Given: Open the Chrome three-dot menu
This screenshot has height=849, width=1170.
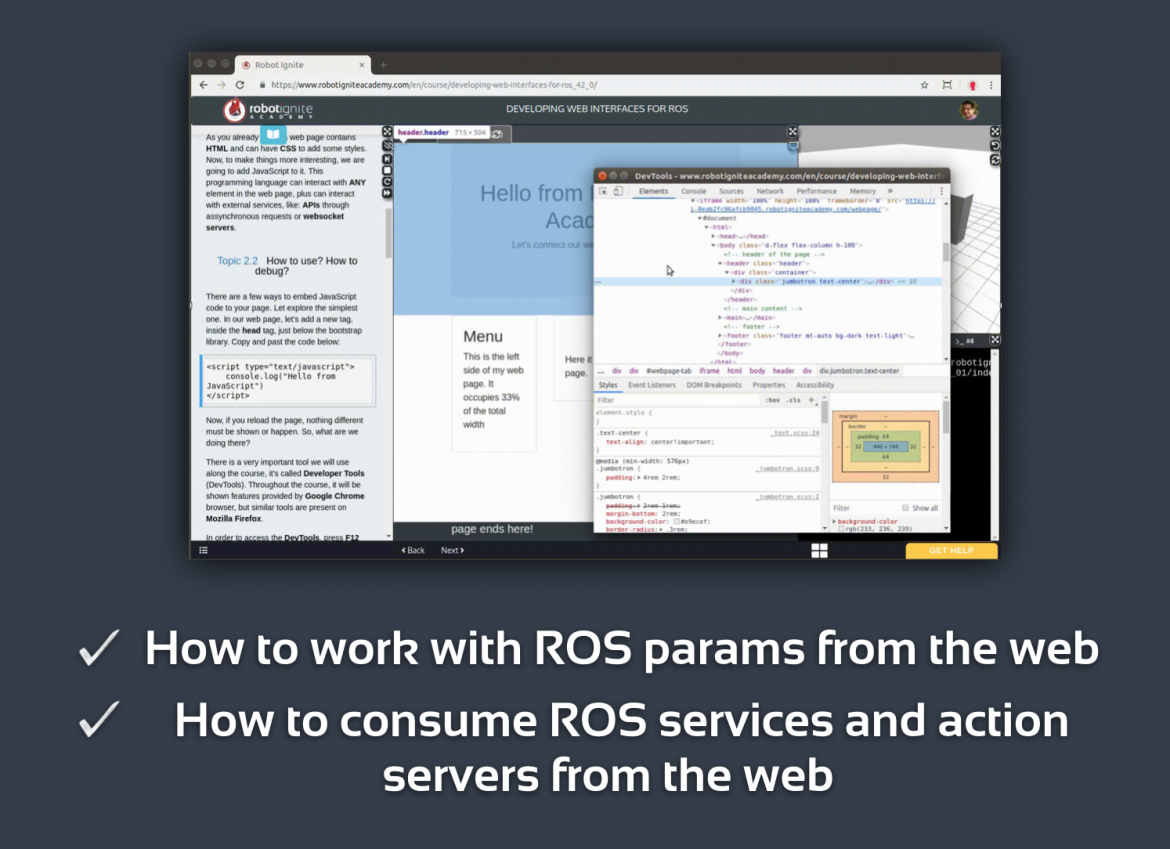Looking at the screenshot, I should coord(991,85).
